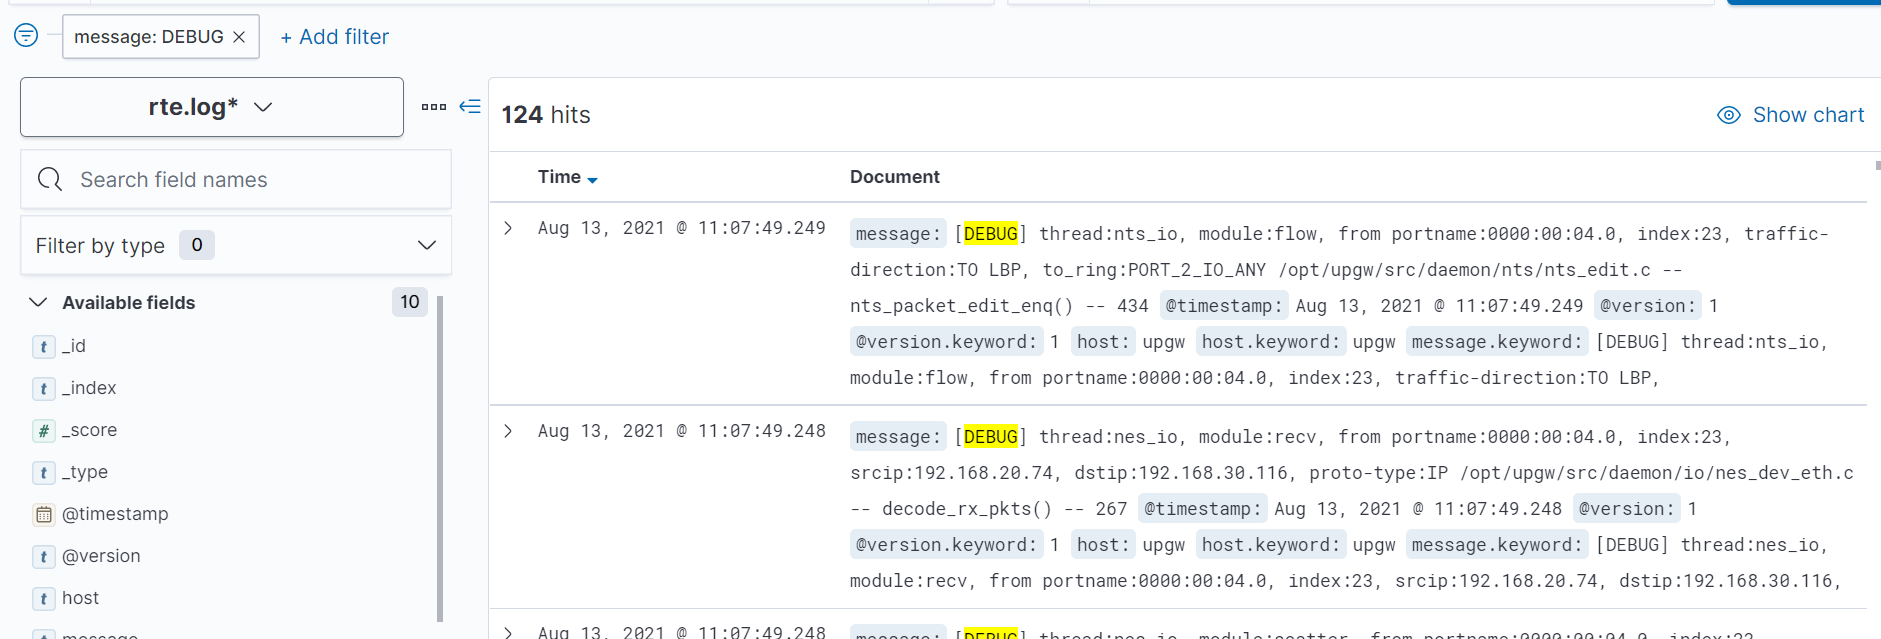The width and height of the screenshot is (1881, 639).
Task: Select the @timestamp field
Action: pyautogui.click(x=115, y=514)
